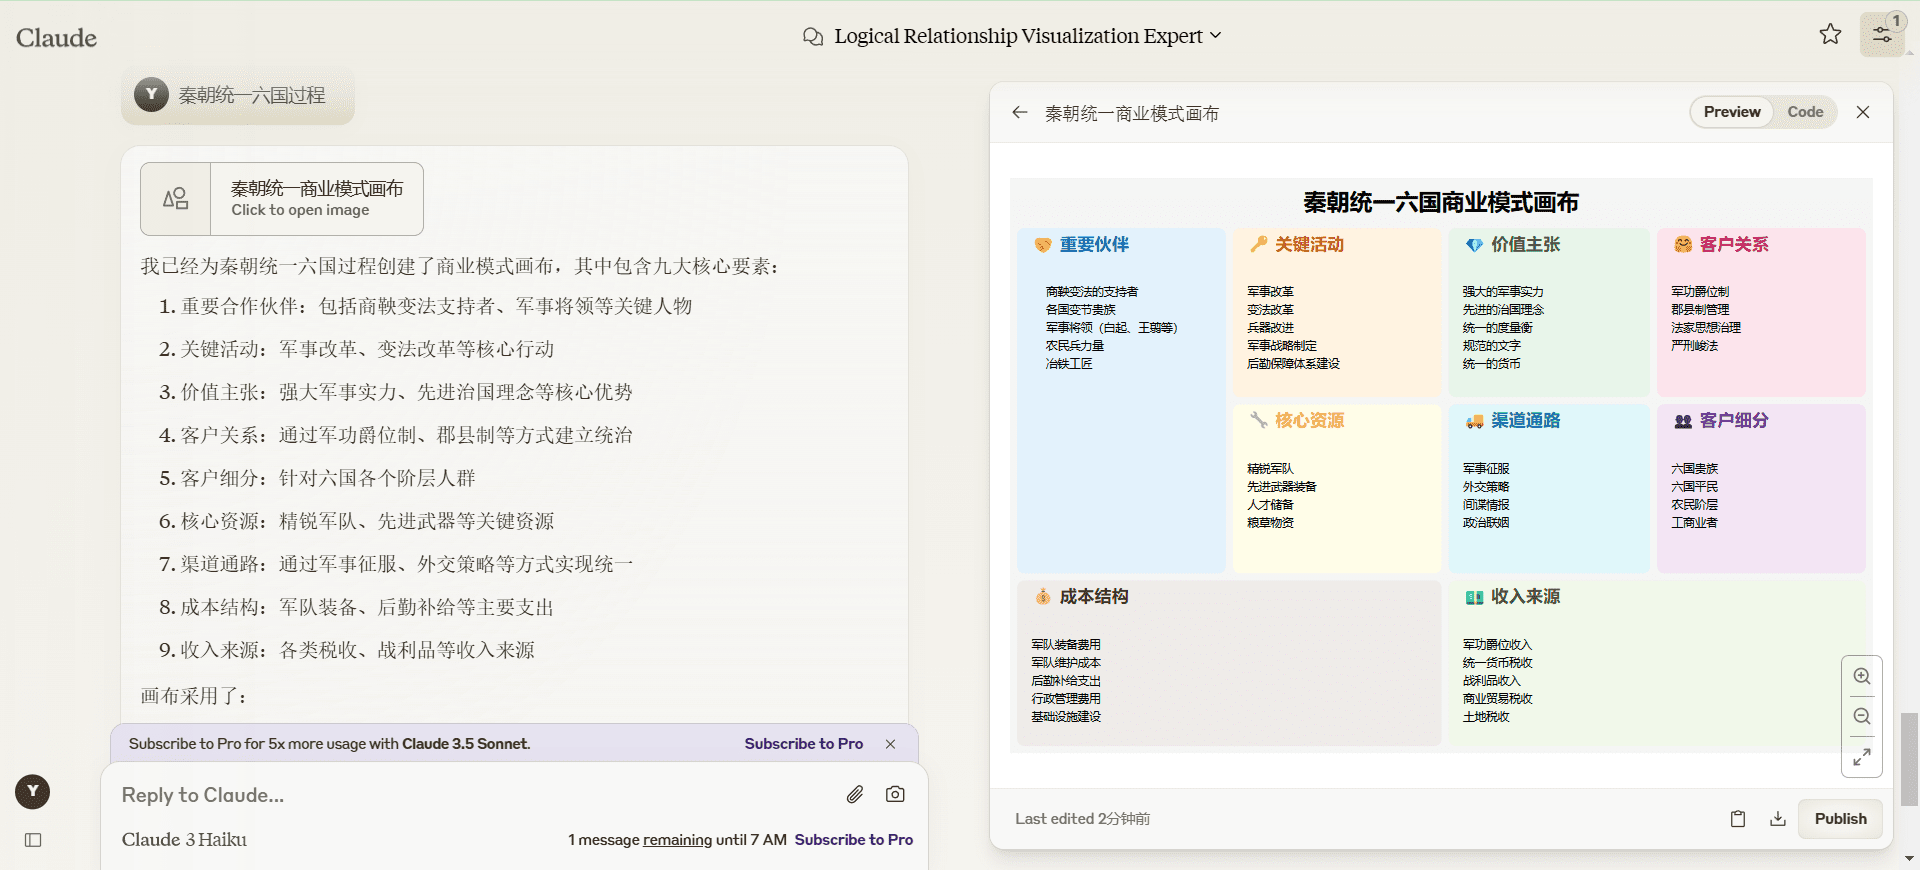Select the Claude 3 Haiku model label

pos(184,840)
